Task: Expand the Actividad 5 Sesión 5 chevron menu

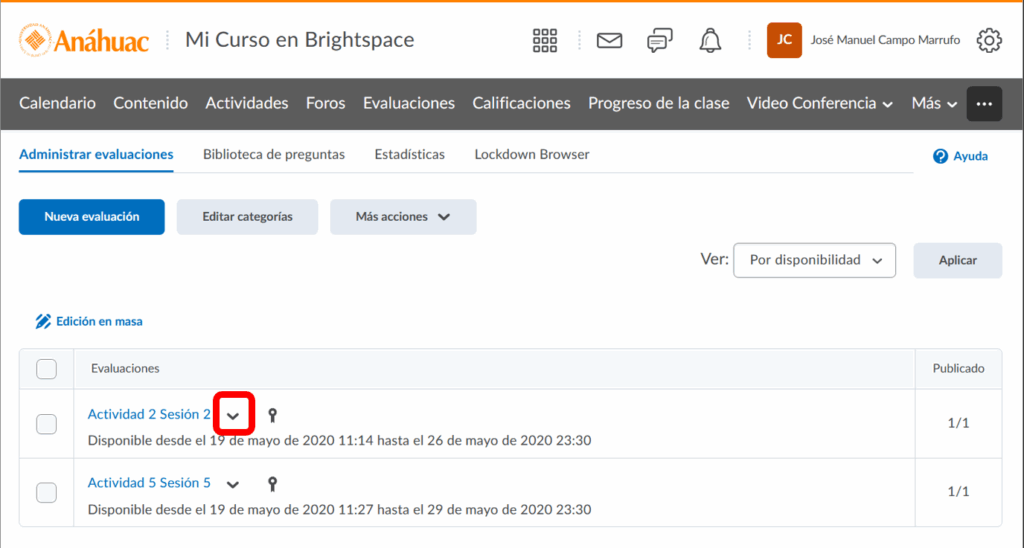Action: 233,484
